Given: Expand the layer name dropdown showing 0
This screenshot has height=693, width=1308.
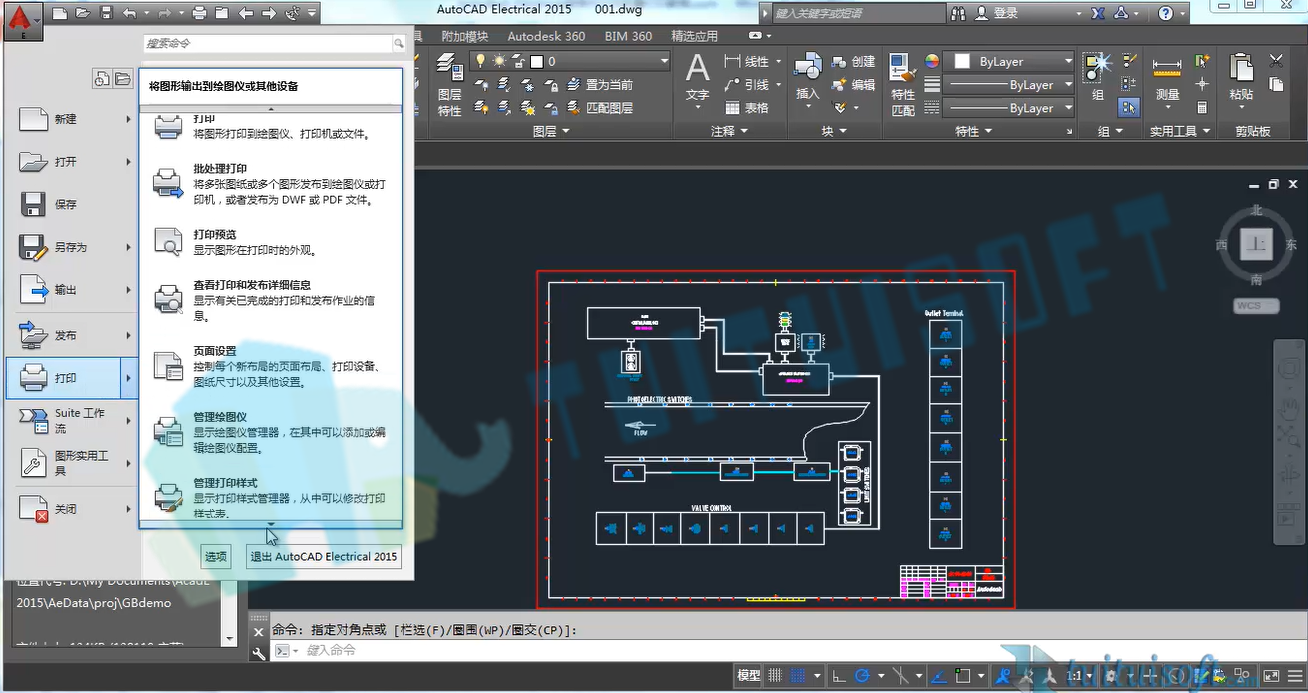Looking at the screenshot, I should [x=663, y=61].
